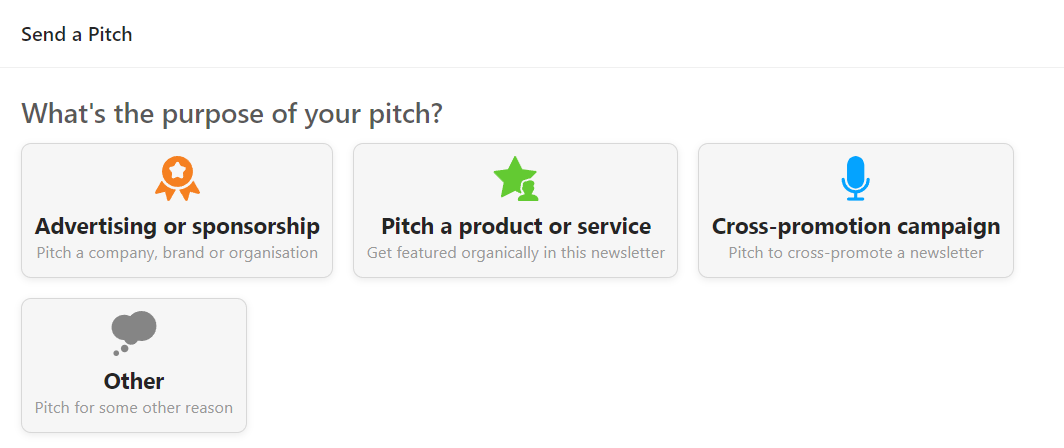Click the green star icon
The image size is (1064, 448).
513,176
